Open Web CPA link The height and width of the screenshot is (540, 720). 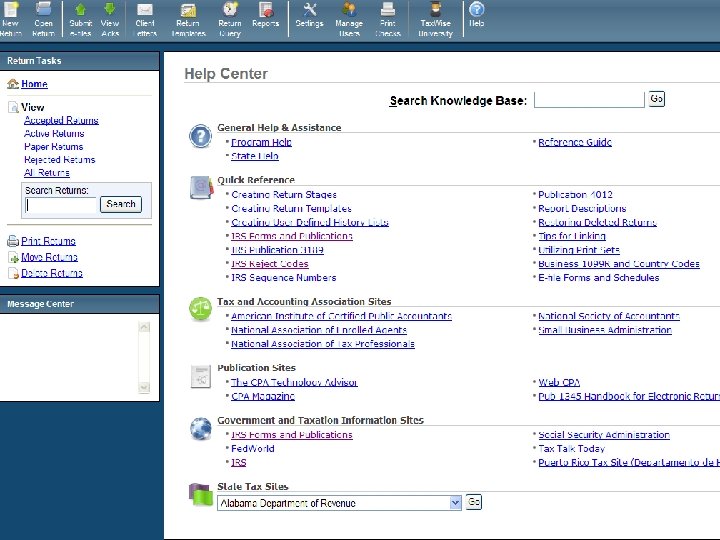tap(559, 382)
